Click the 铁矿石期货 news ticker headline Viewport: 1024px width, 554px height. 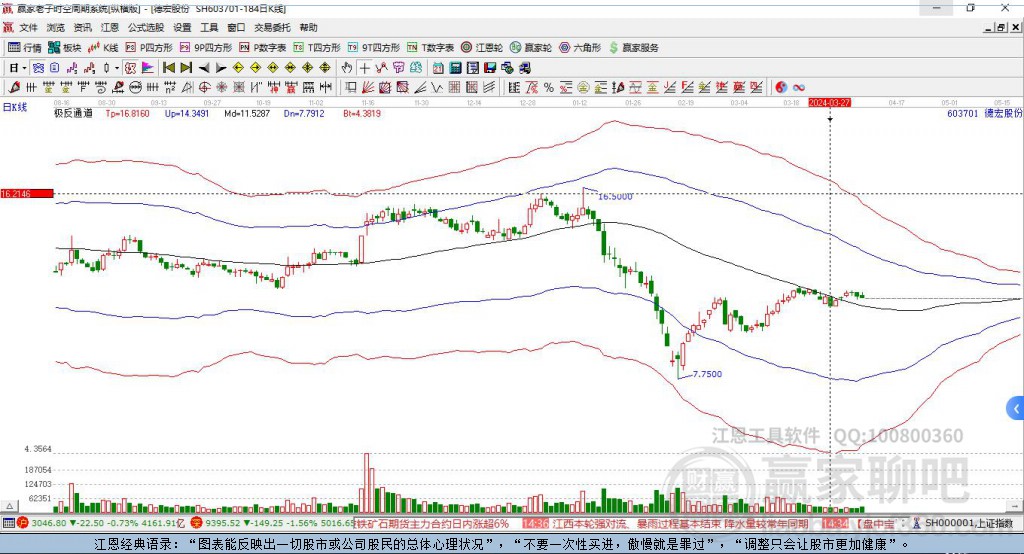click(433, 524)
